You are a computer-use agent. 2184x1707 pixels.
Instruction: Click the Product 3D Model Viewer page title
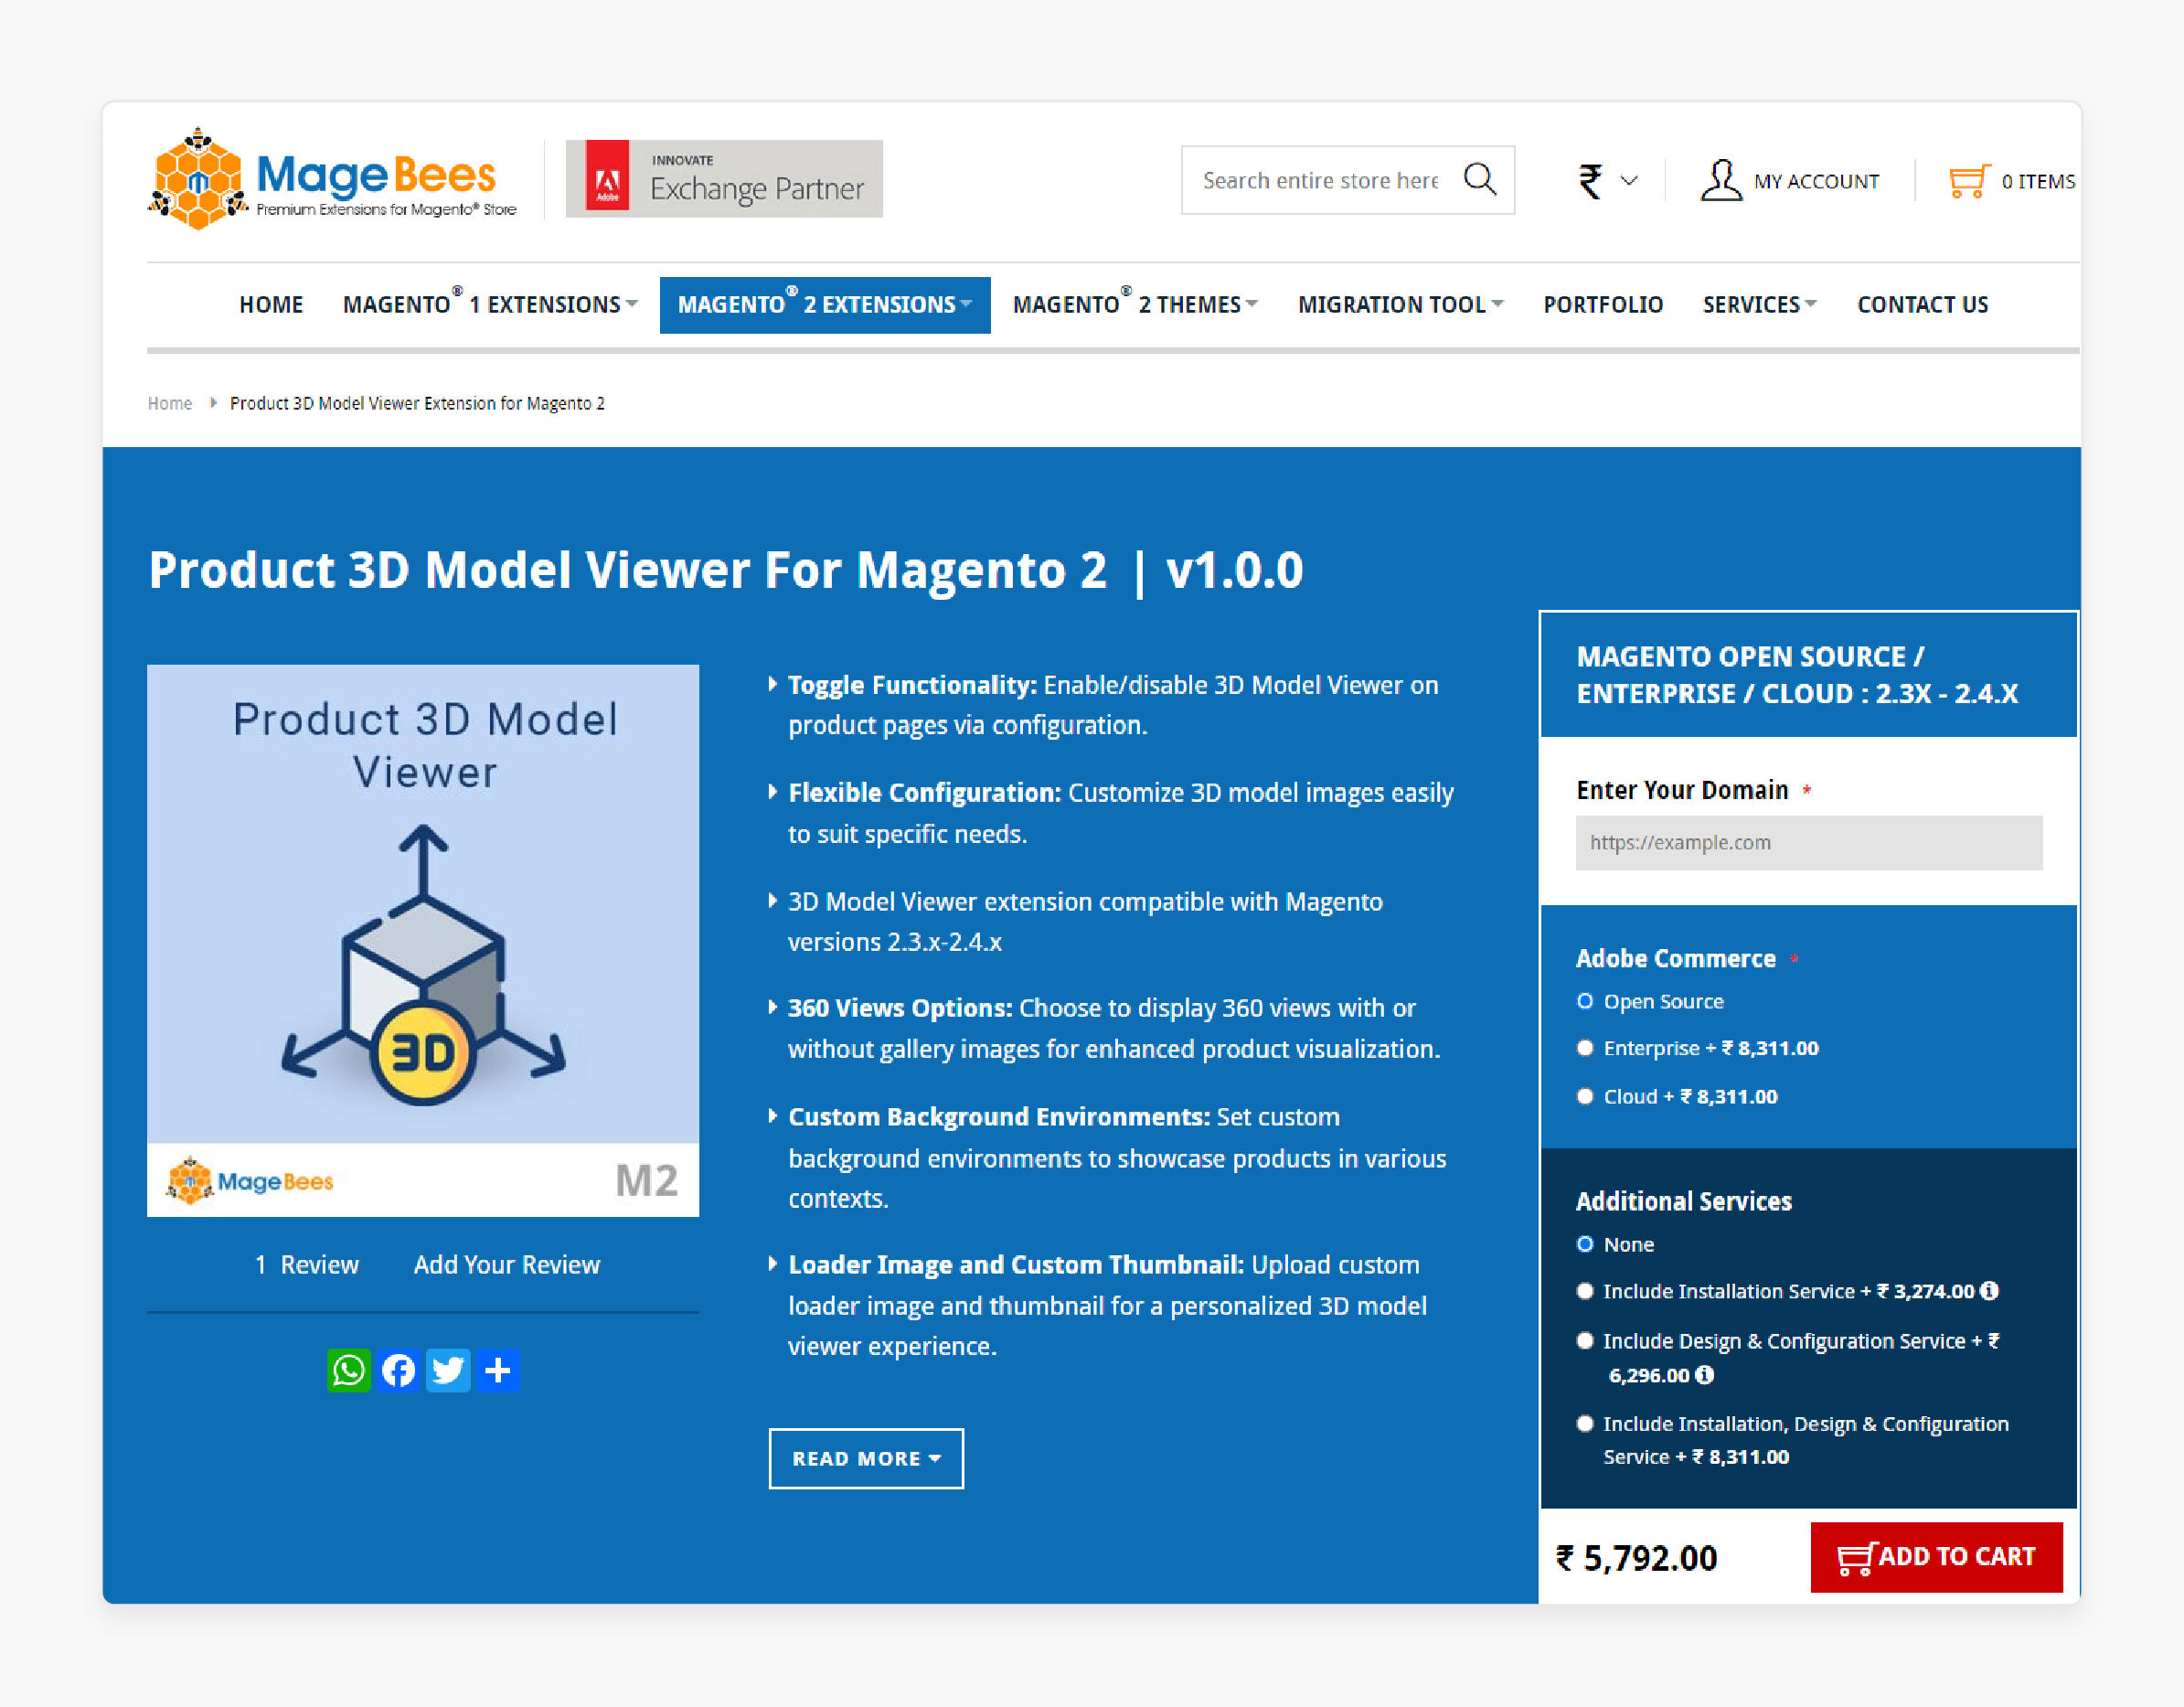(726, 570)
